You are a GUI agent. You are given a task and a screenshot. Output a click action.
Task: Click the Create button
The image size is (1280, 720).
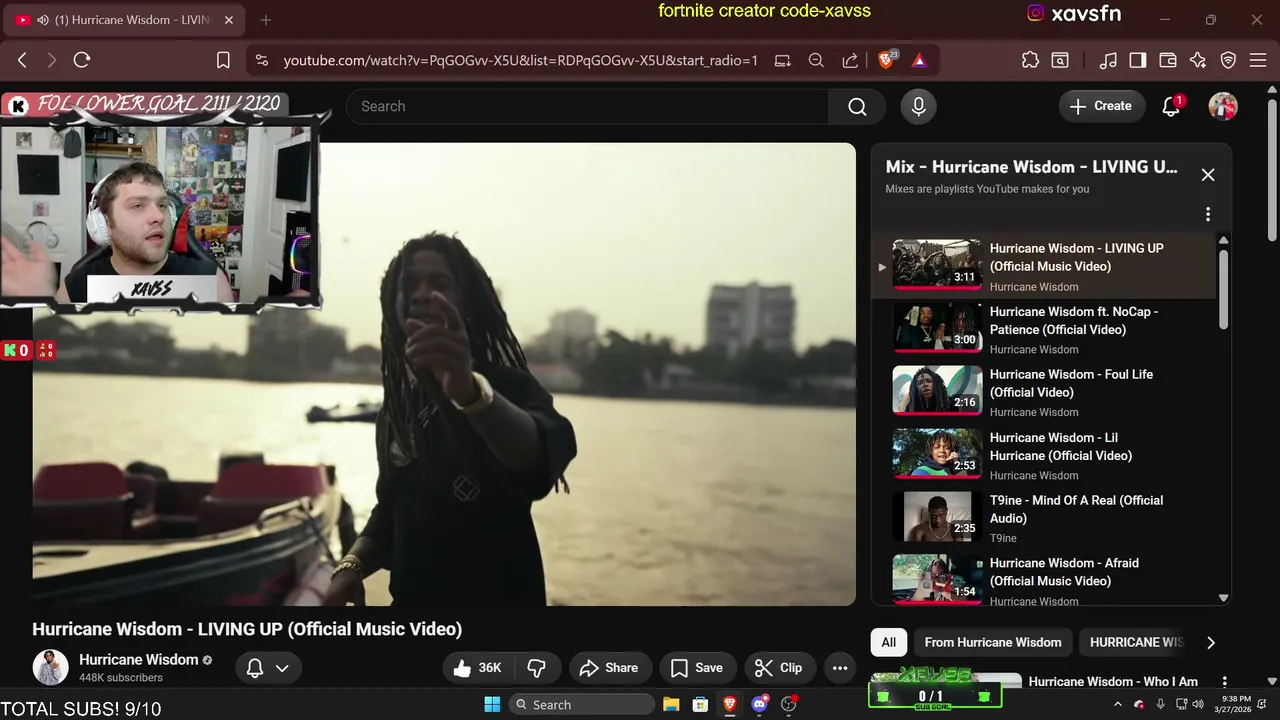(x=1101, y=106)
